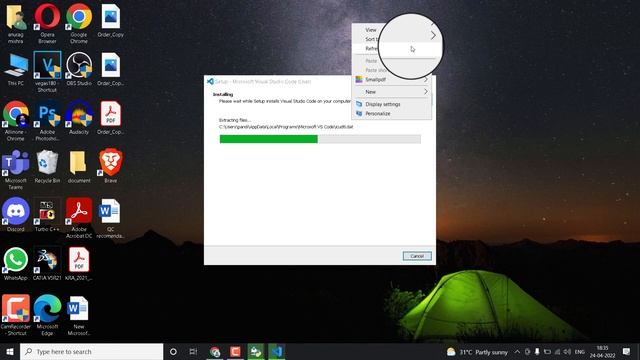Click the extracting files path text
Screen dimensions: 640x360
[286, 127]
